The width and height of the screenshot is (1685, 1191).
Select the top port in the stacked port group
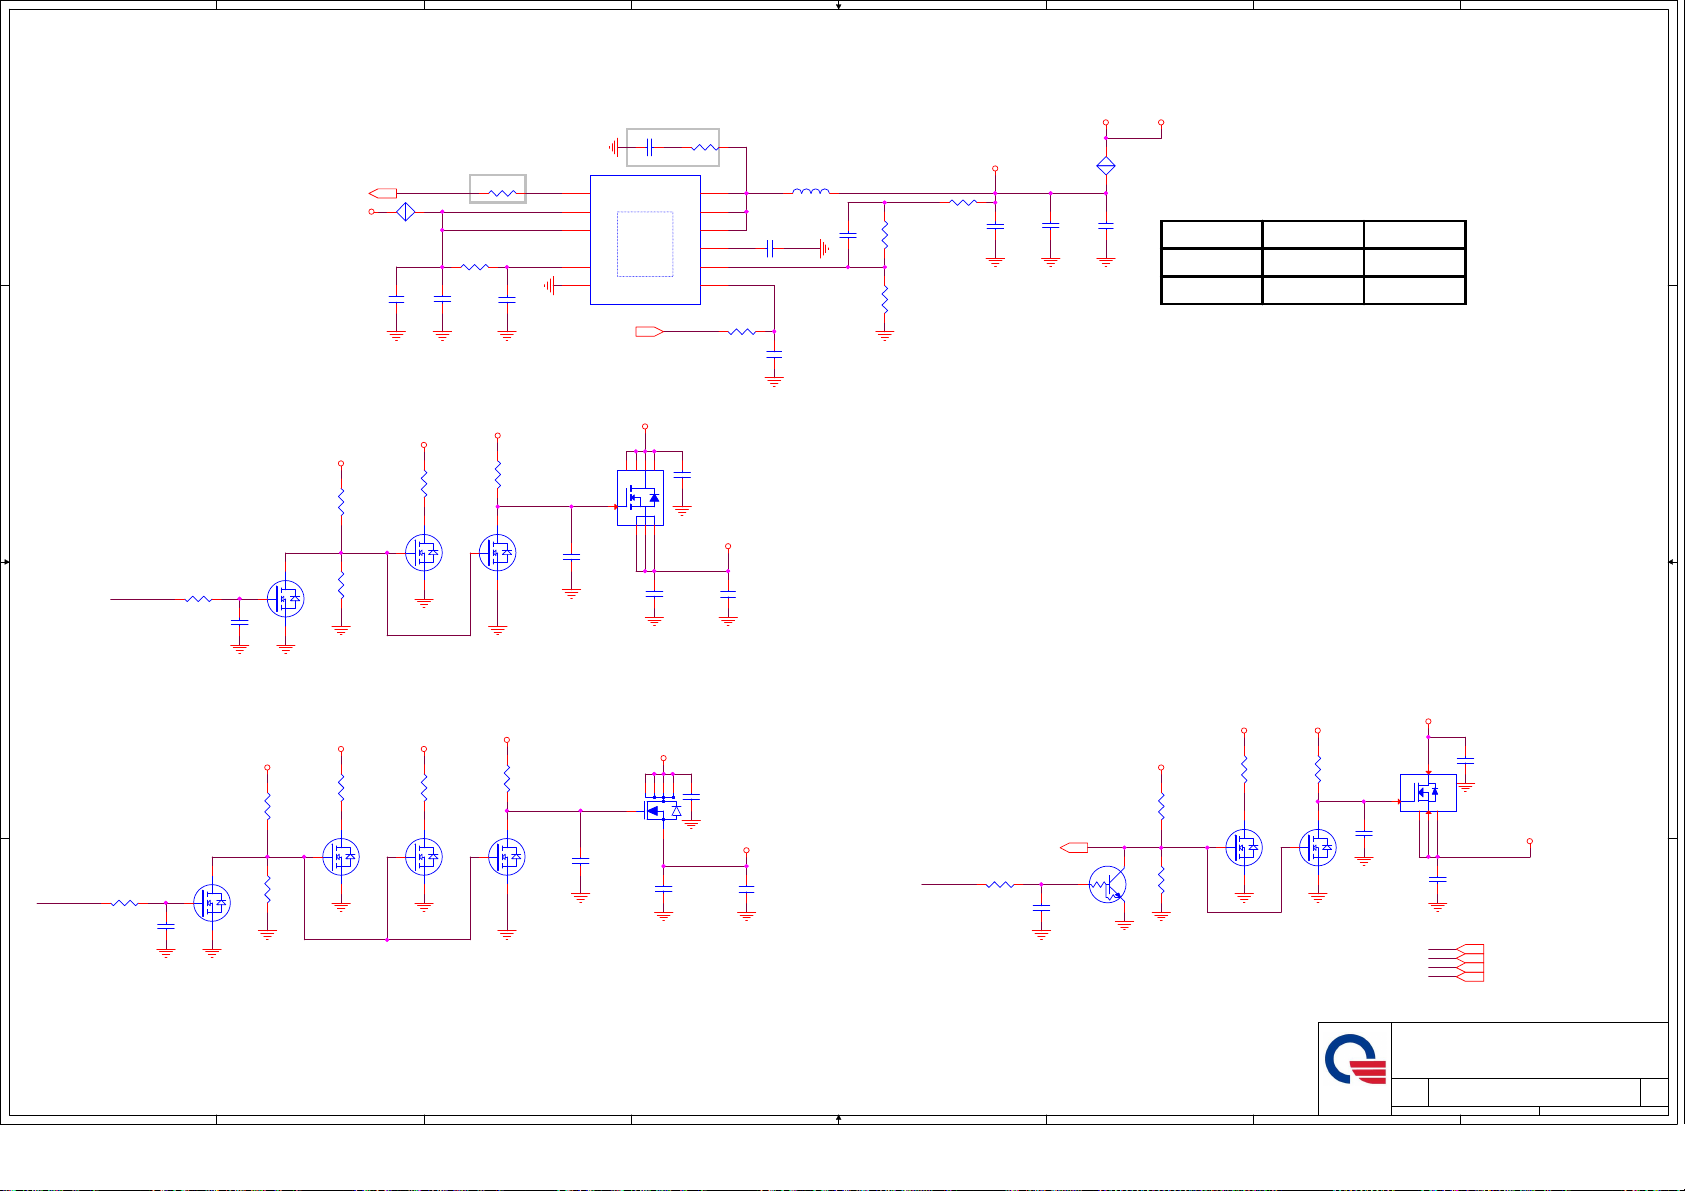pyautogui.click(x=1471, y=948)
